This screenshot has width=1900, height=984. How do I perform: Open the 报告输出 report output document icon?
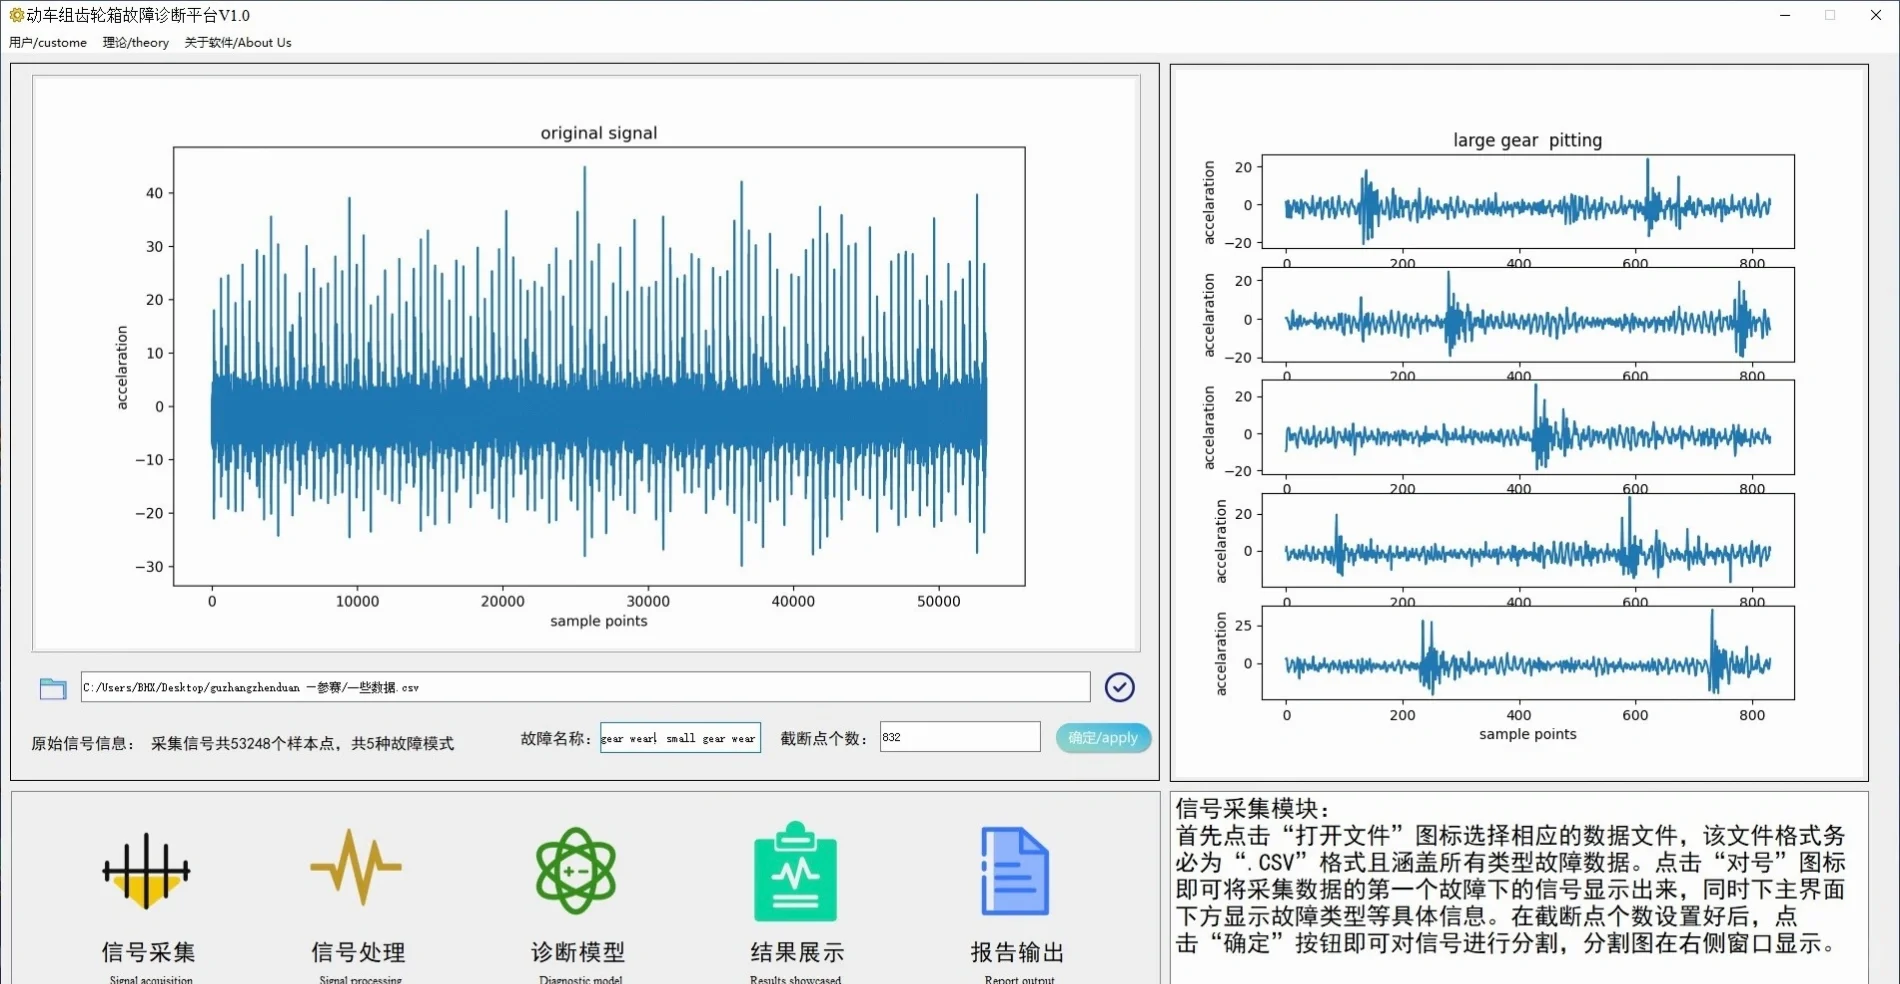1015,872
